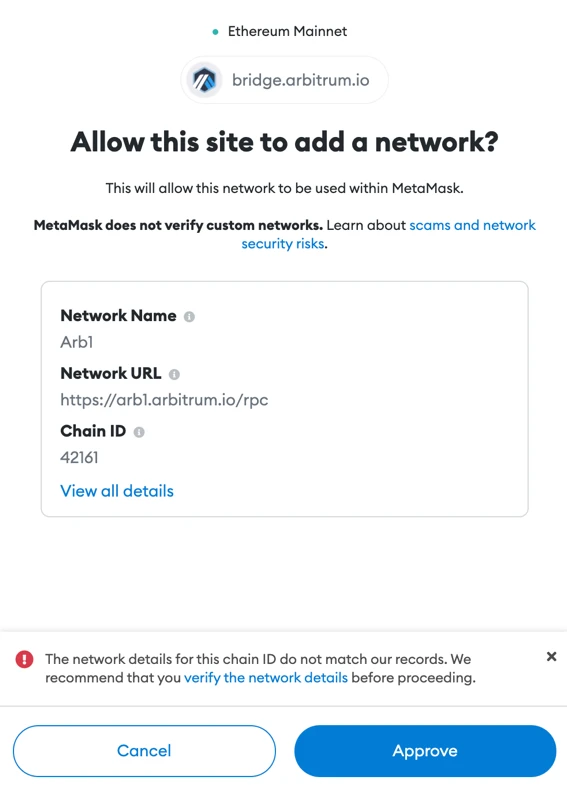
Task: Approve adding the network
Action: tap(425, 751)
